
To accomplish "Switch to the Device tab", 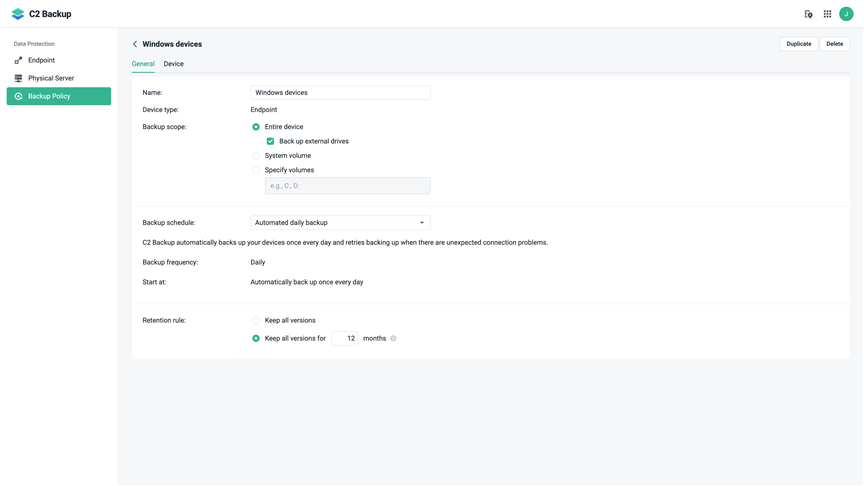I will coord(174,64).
